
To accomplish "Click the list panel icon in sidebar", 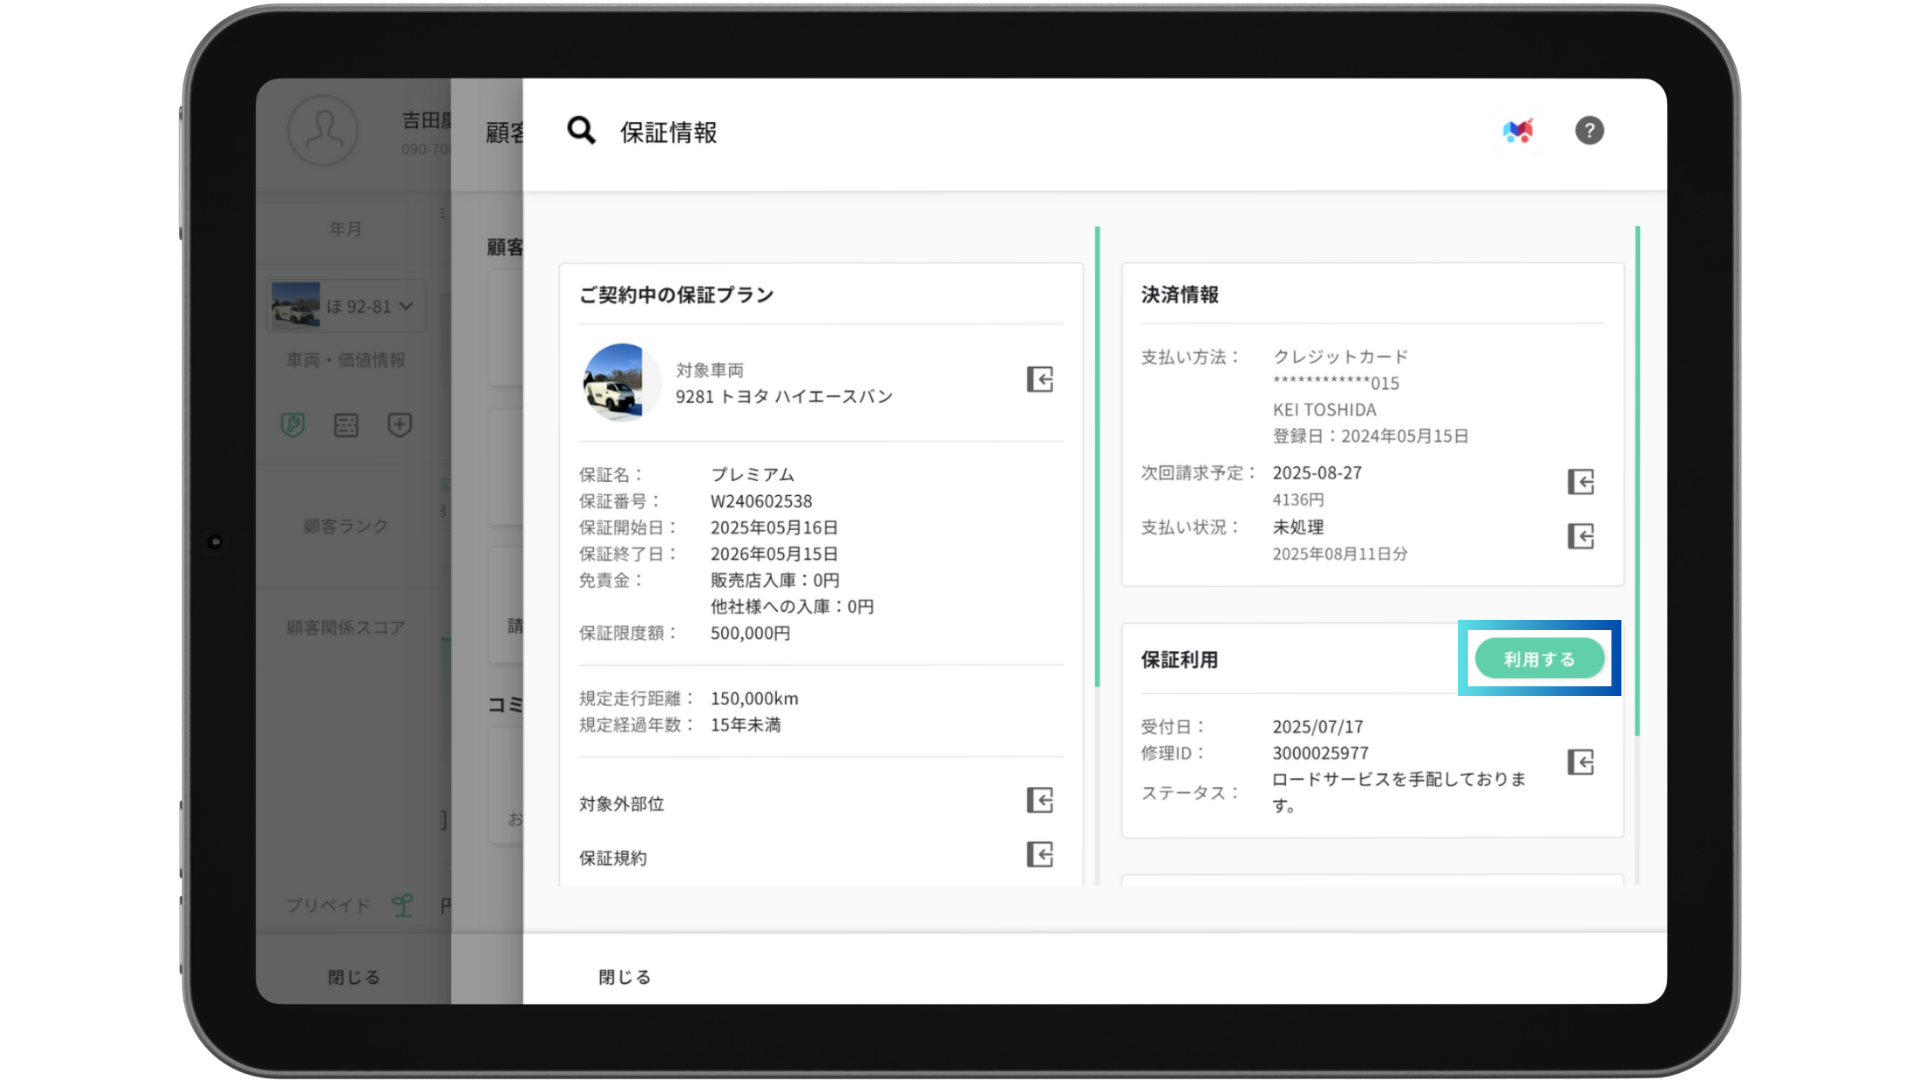I will point(346,425).
